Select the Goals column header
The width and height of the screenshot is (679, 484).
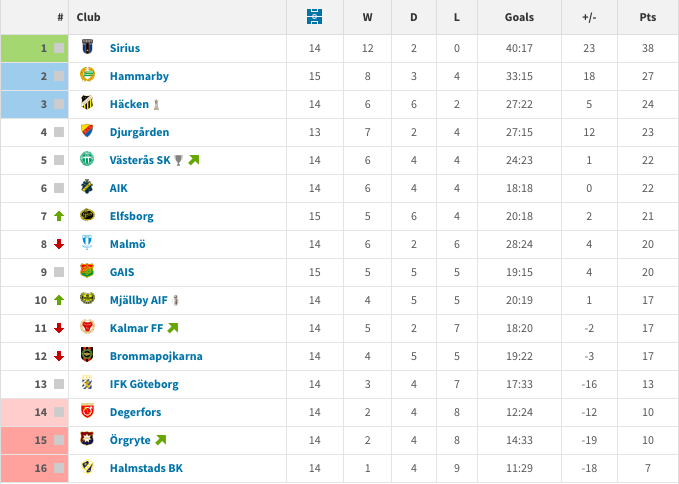pyautogui.click(x=519, y=17)
